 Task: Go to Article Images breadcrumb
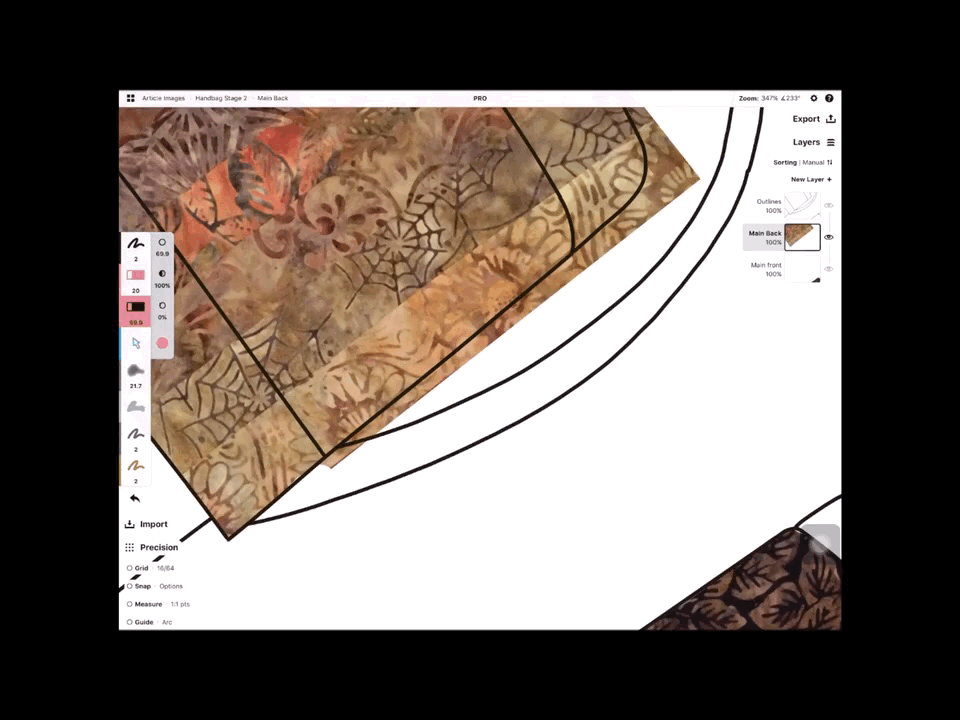click(163, 98)
